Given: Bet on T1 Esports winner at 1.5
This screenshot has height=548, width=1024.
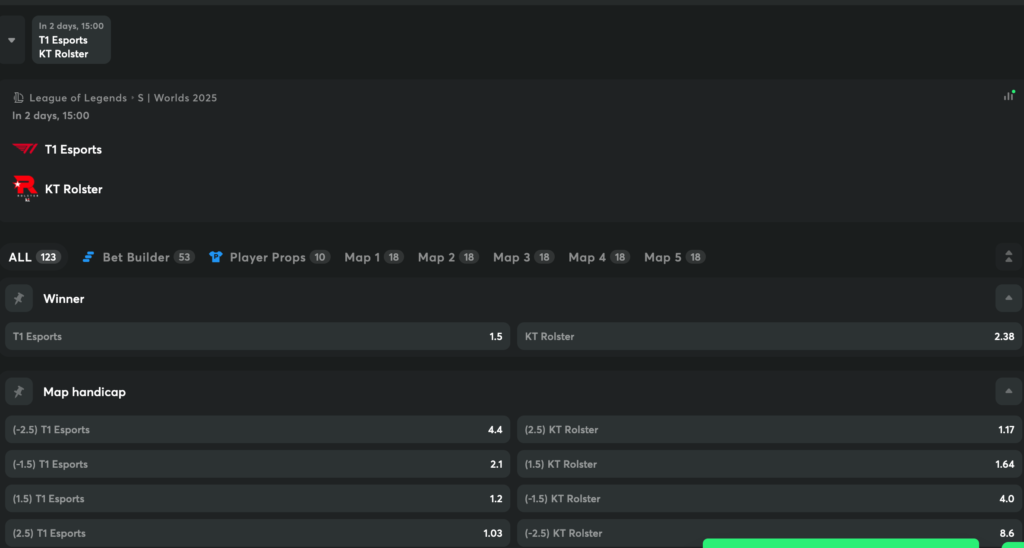Looking at the screenshot, I should (257, 337).
